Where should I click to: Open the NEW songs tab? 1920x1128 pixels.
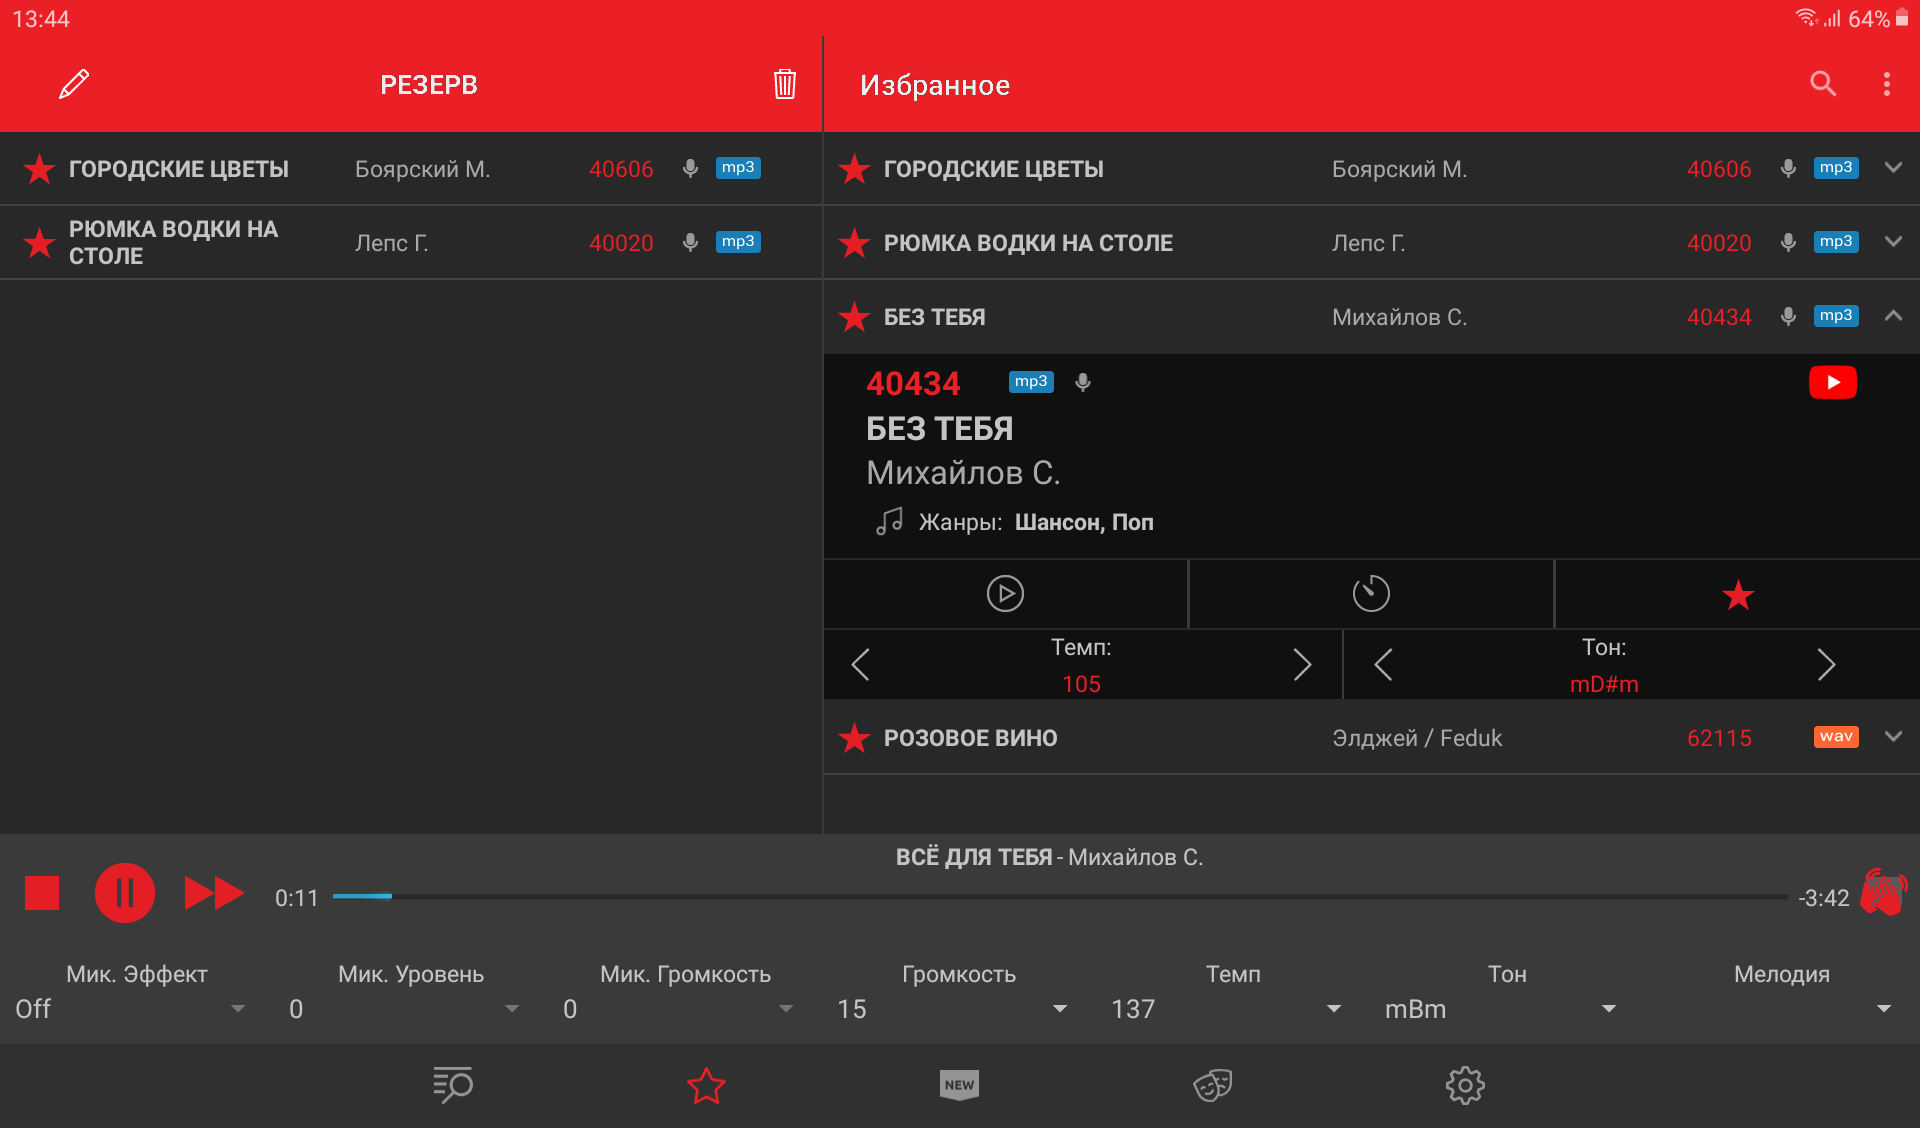(959, 1085)
